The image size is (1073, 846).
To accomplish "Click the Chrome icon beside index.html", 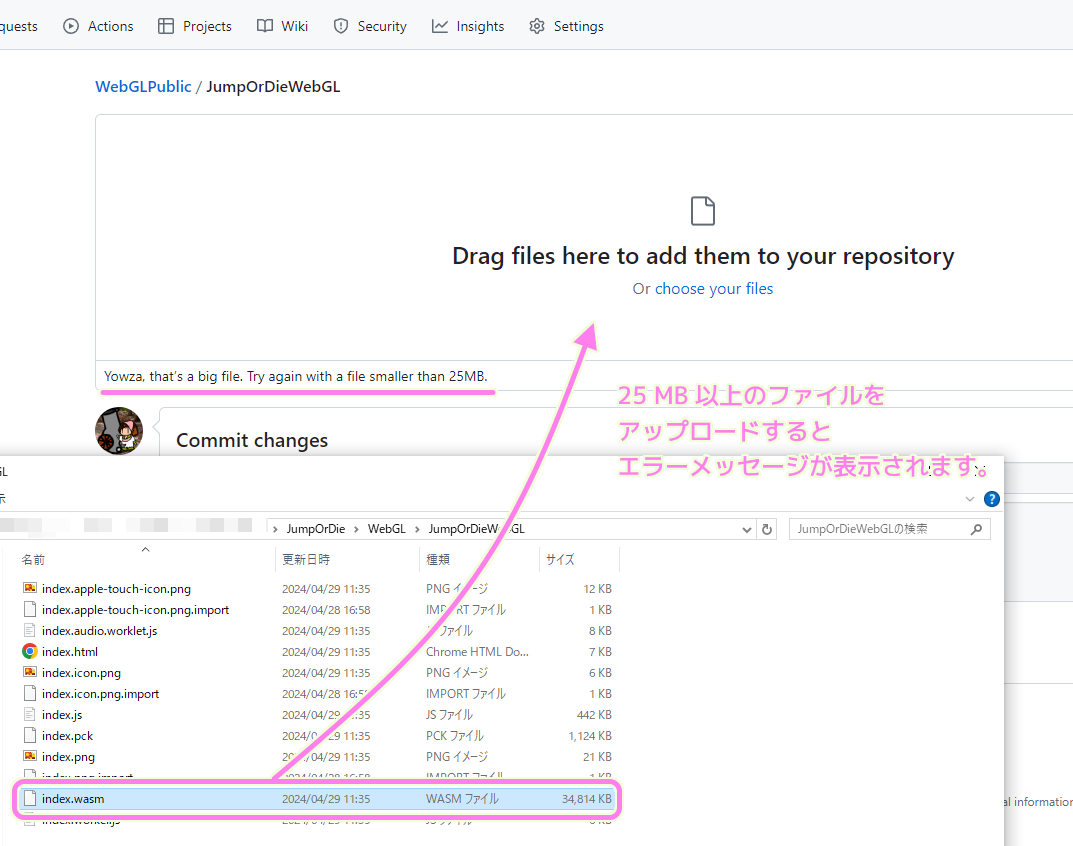I will coord(31,651).
